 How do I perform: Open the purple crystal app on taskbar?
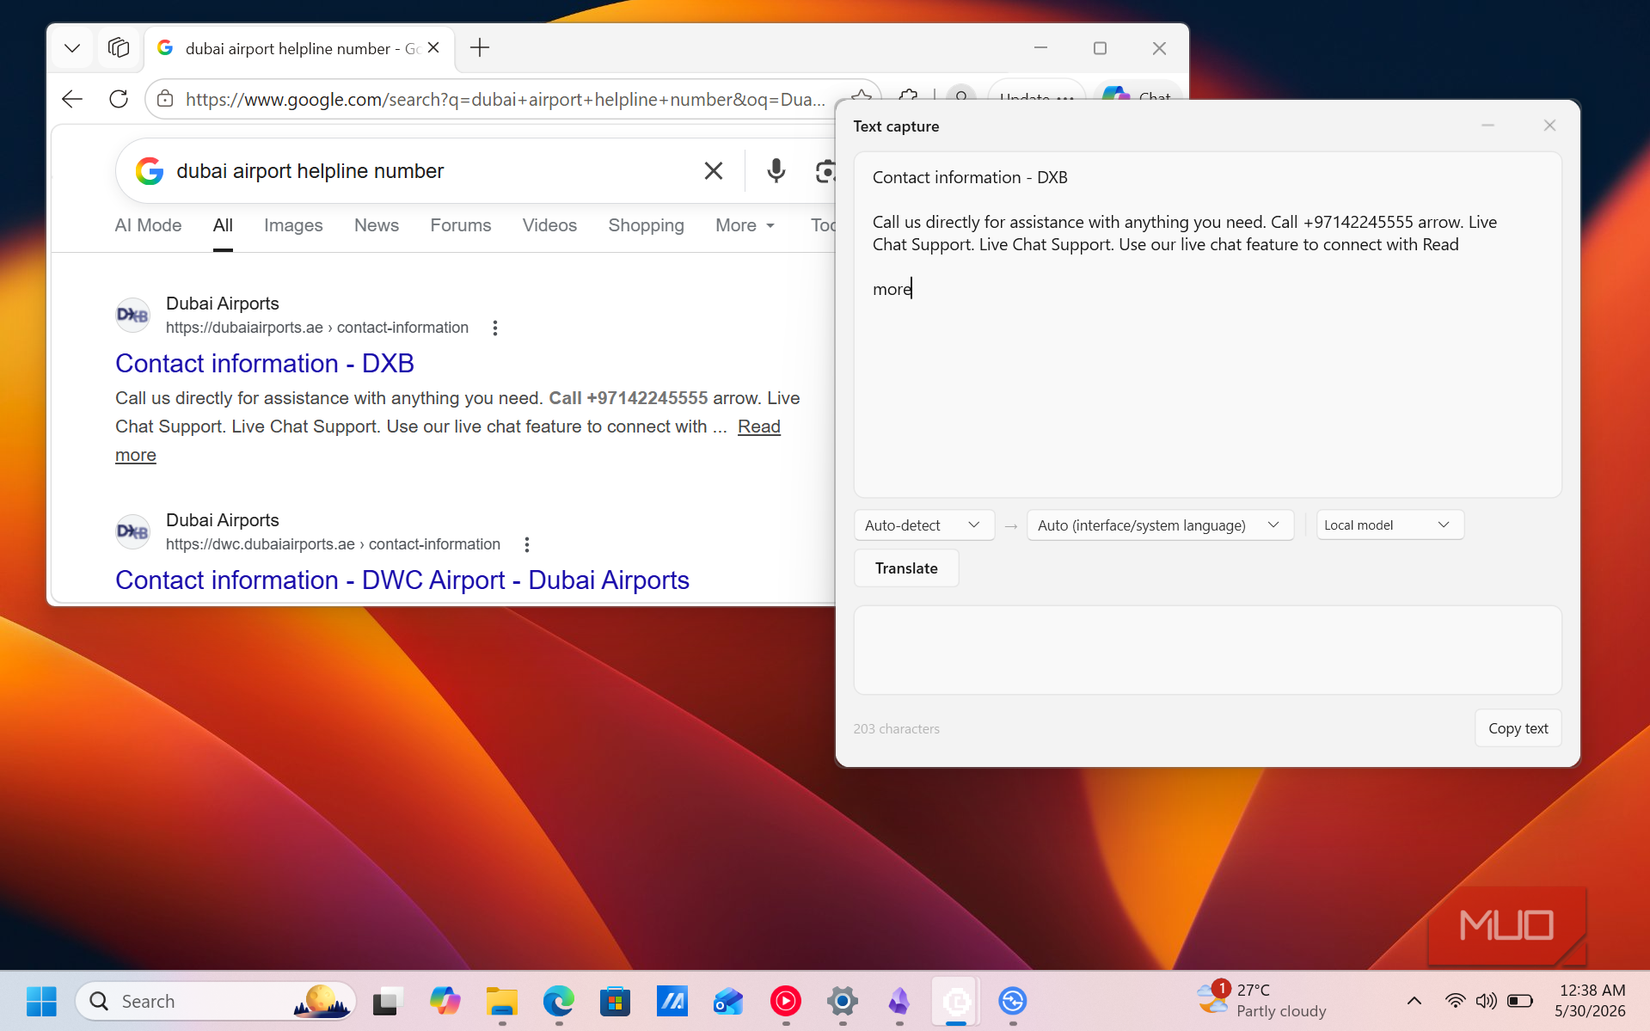[x=899, y=1001]
